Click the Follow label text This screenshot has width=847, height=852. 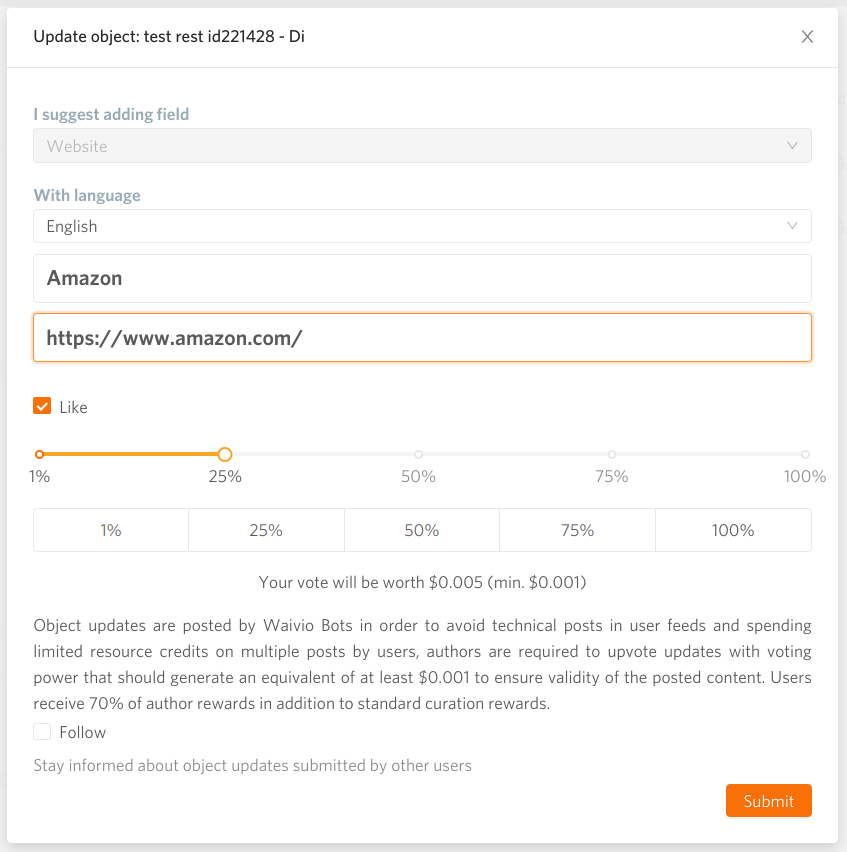(83, 732)
